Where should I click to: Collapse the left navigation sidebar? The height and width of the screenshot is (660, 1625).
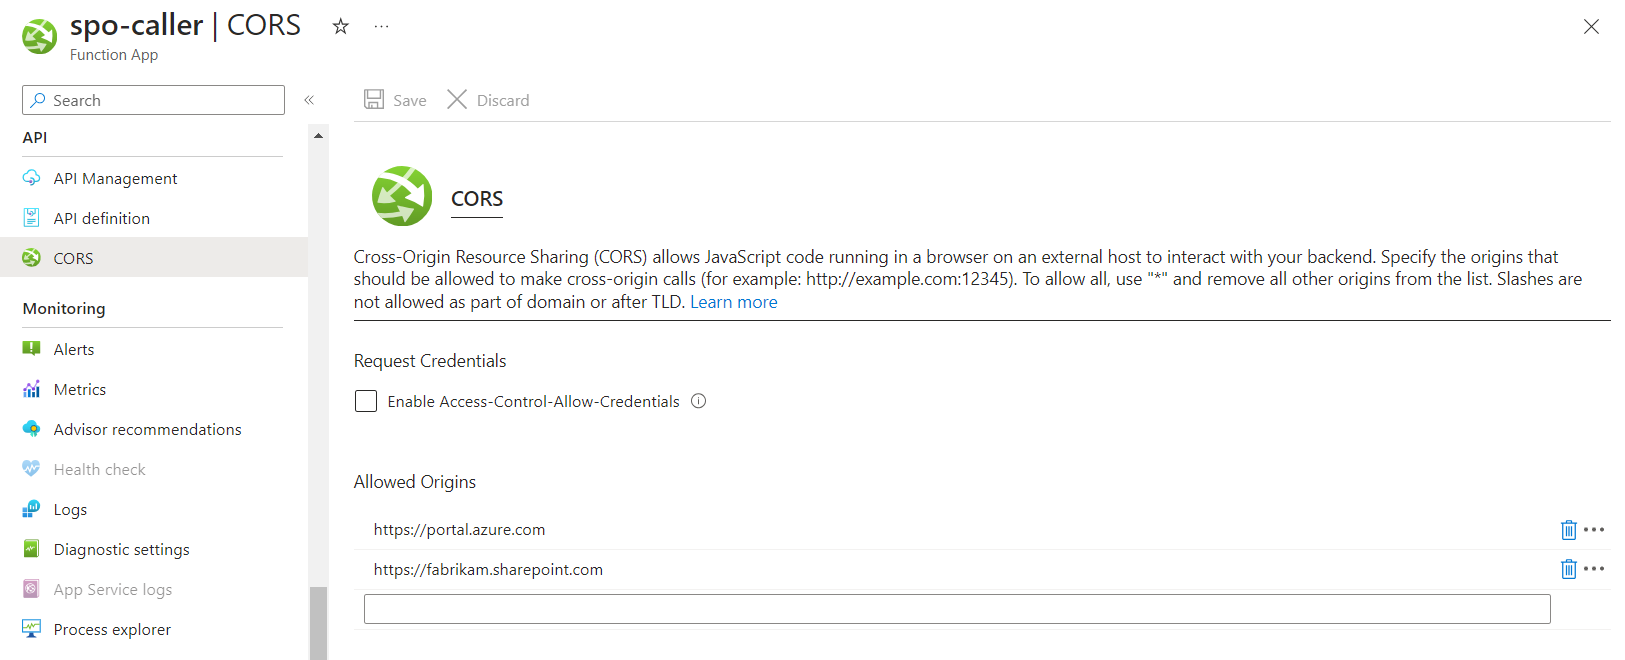[309, 100]
